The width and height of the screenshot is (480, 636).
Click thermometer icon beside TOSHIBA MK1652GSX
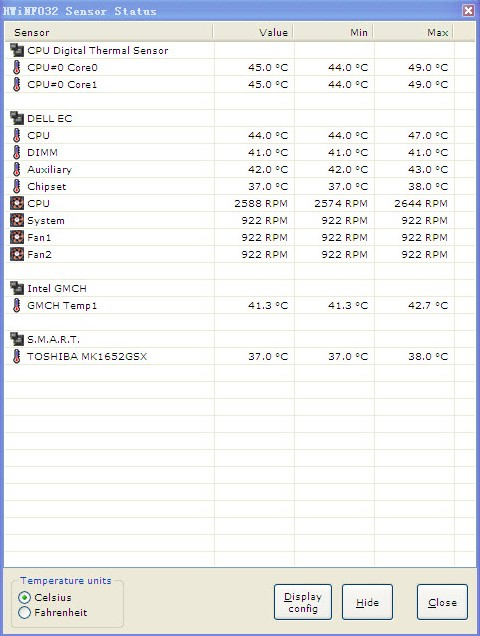16,357
